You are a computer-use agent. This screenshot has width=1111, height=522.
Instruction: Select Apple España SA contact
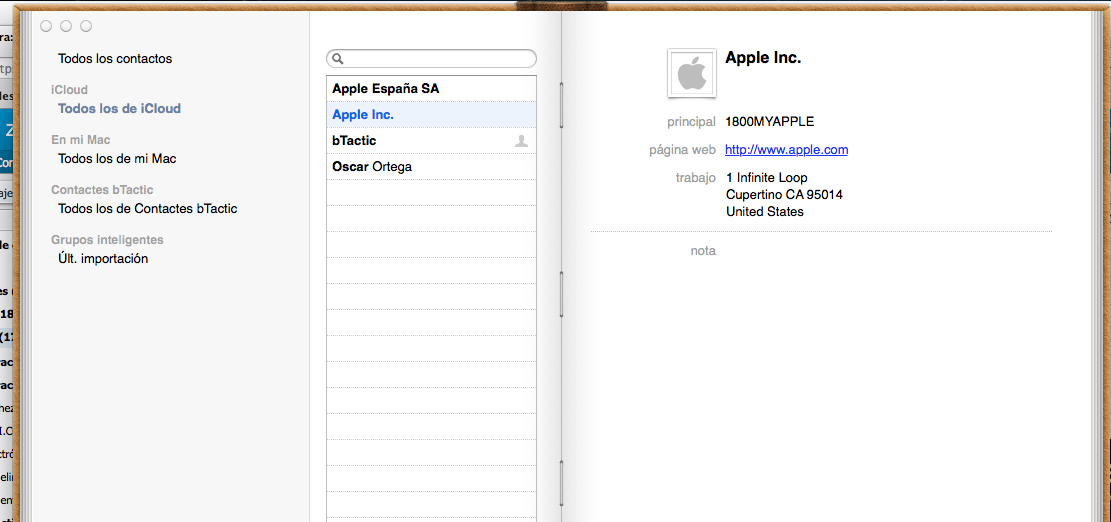point(432,89)
